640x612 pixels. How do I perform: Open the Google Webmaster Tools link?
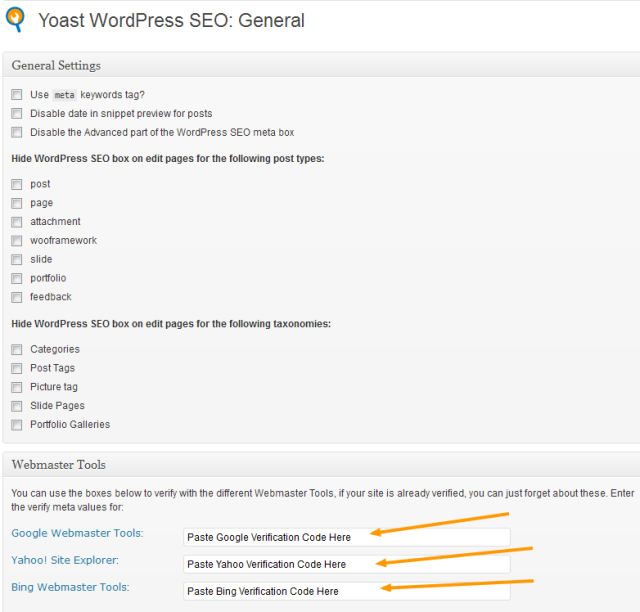point(77,533)
